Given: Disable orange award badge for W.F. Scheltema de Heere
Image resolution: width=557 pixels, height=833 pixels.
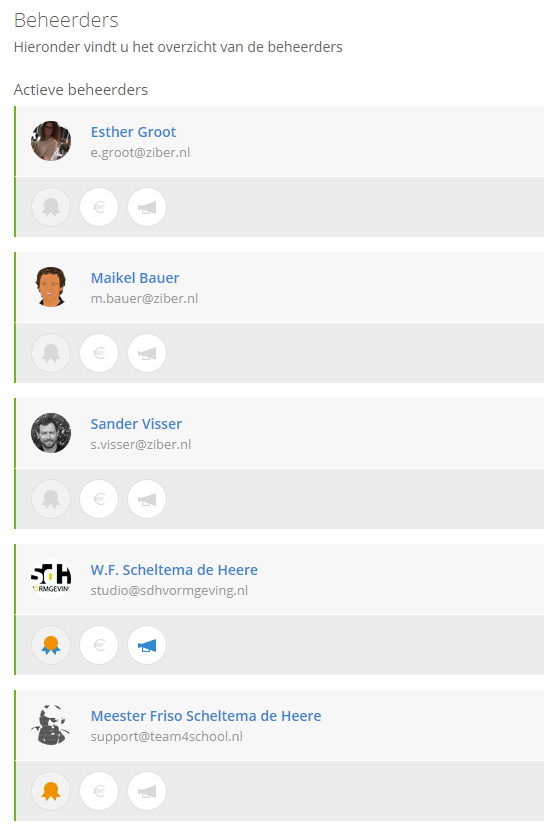Looking at the screenshot, I should click(x=51, y=645).
